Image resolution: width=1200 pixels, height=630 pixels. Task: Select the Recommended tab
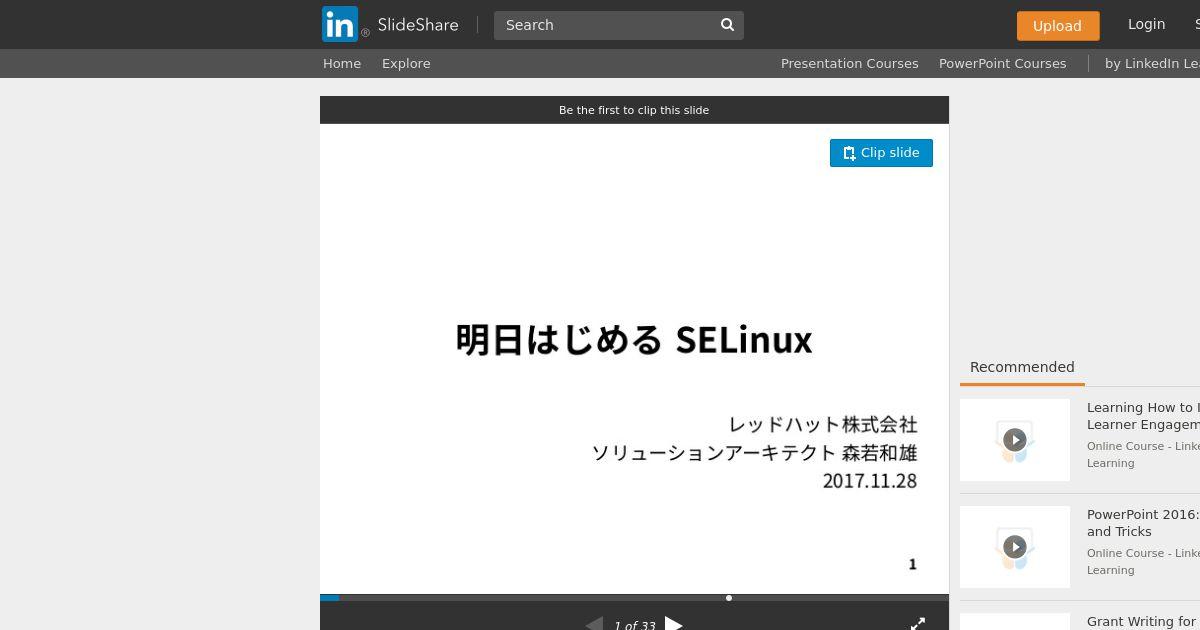click(x=1022, y=367)
